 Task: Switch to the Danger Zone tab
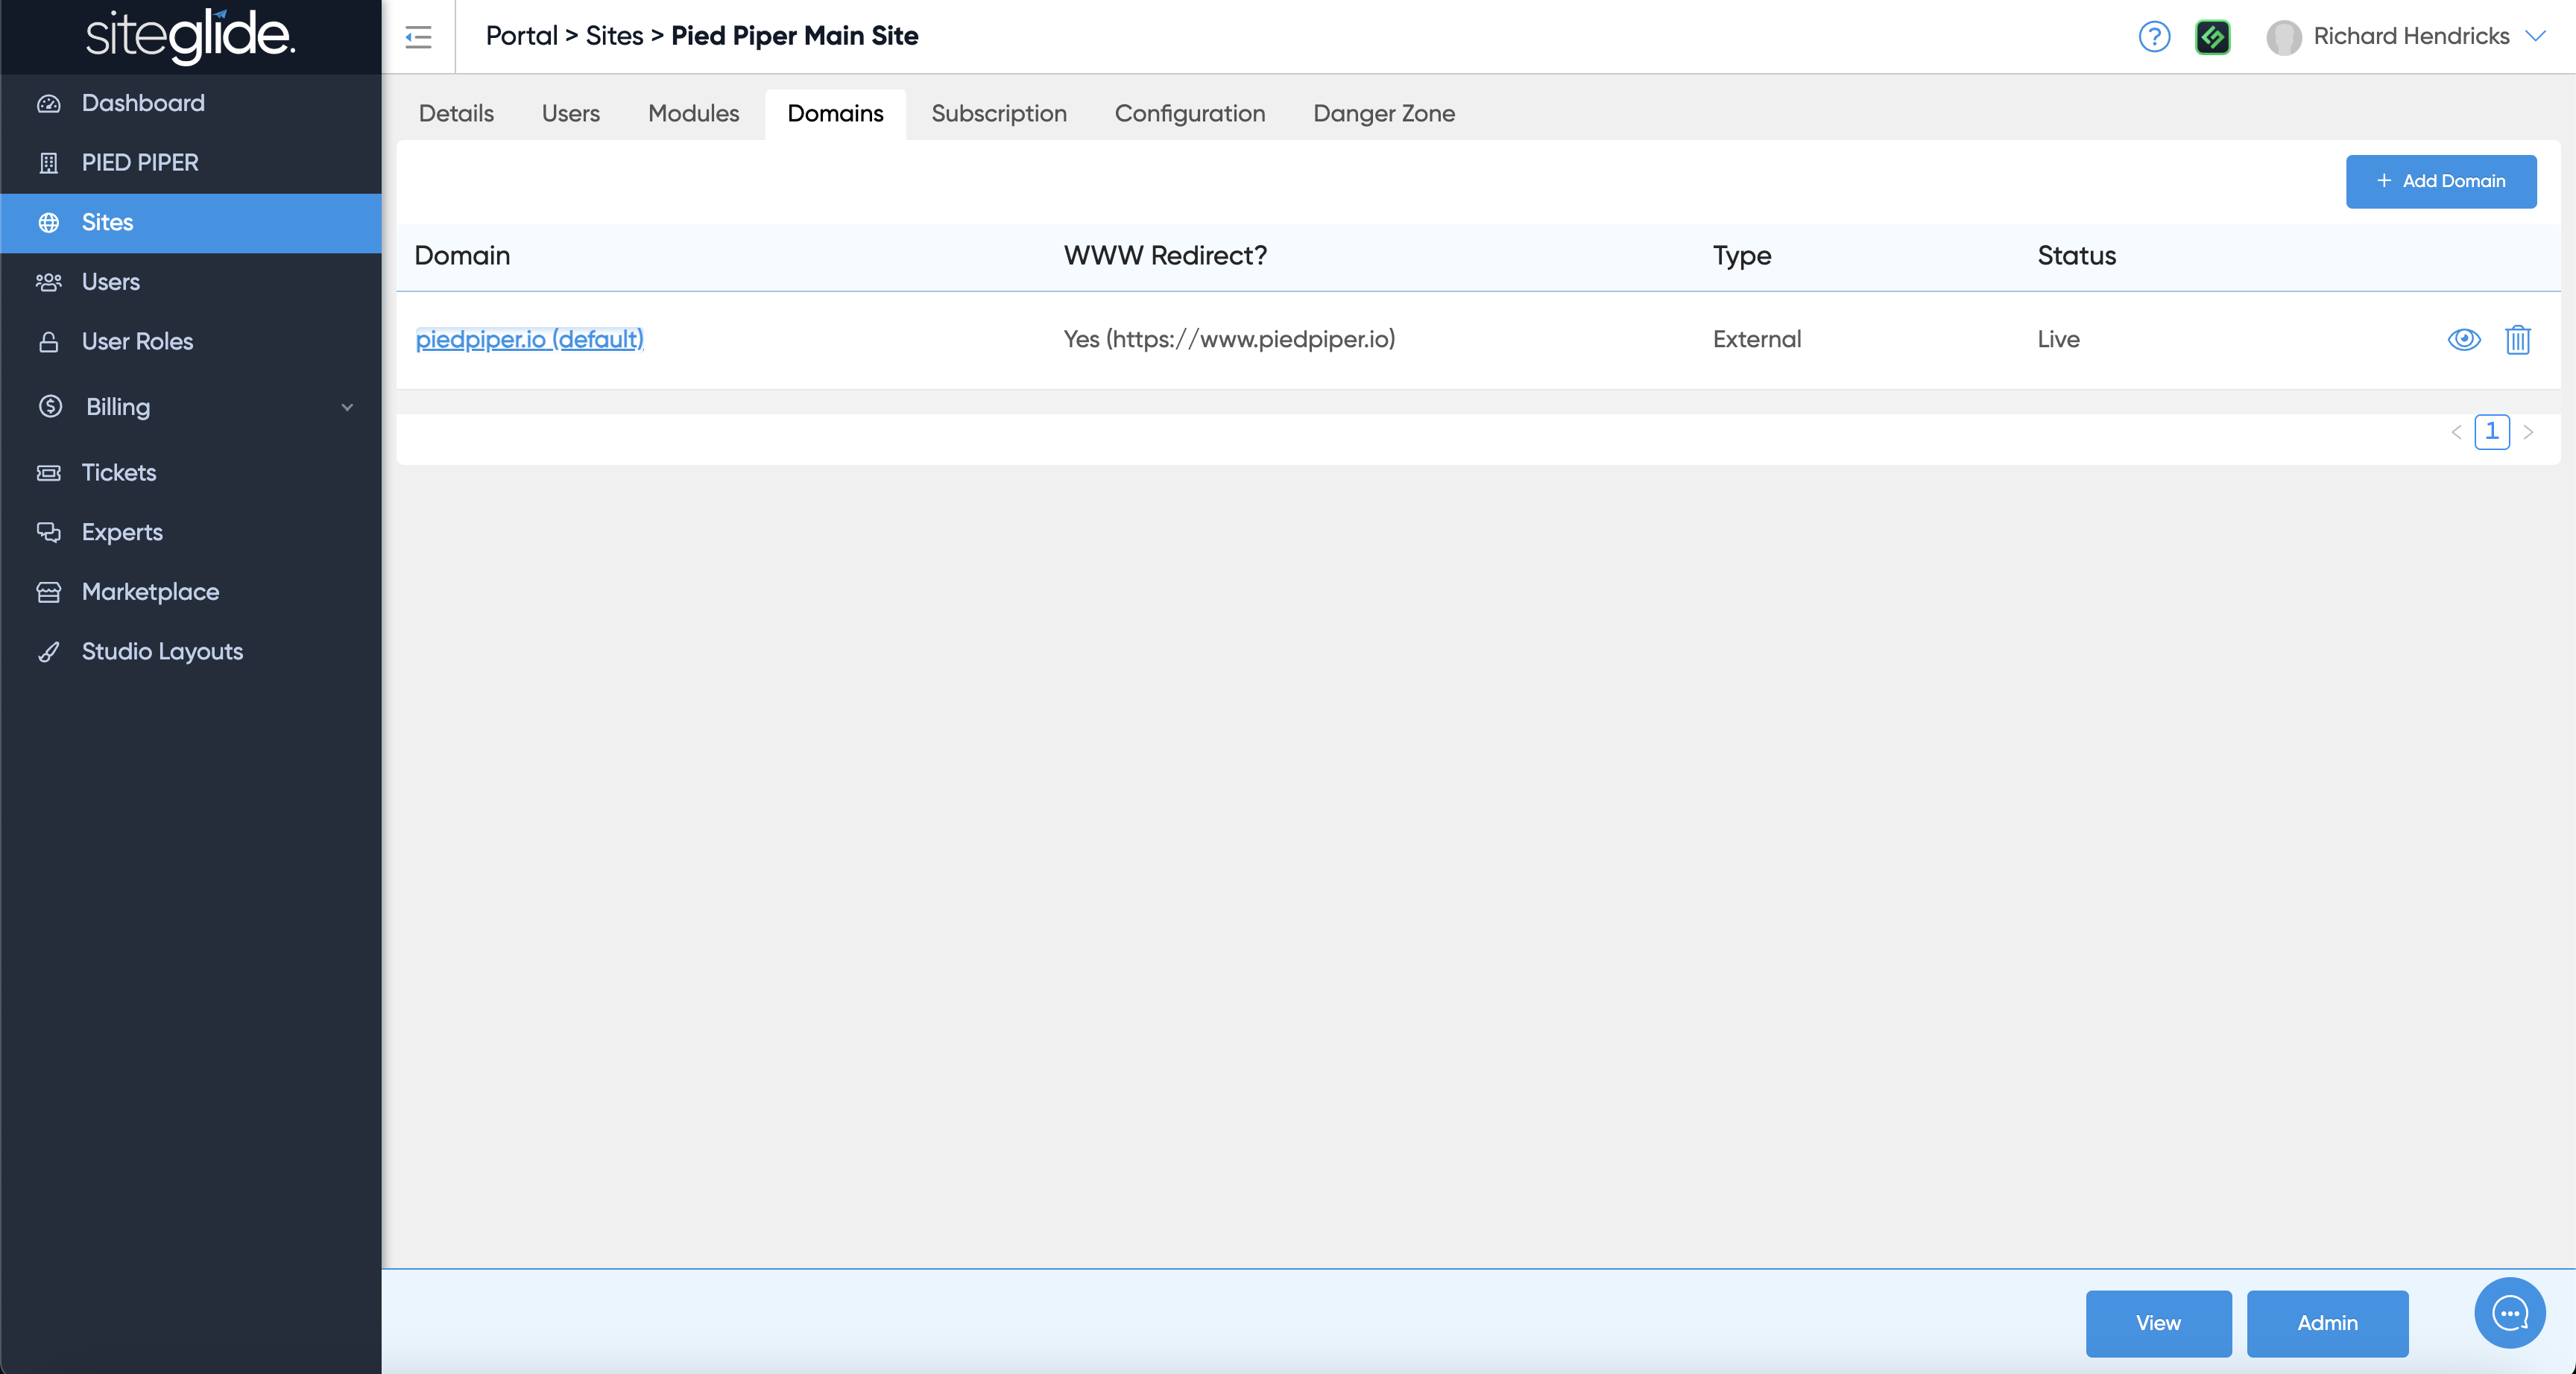(1383, 114)
